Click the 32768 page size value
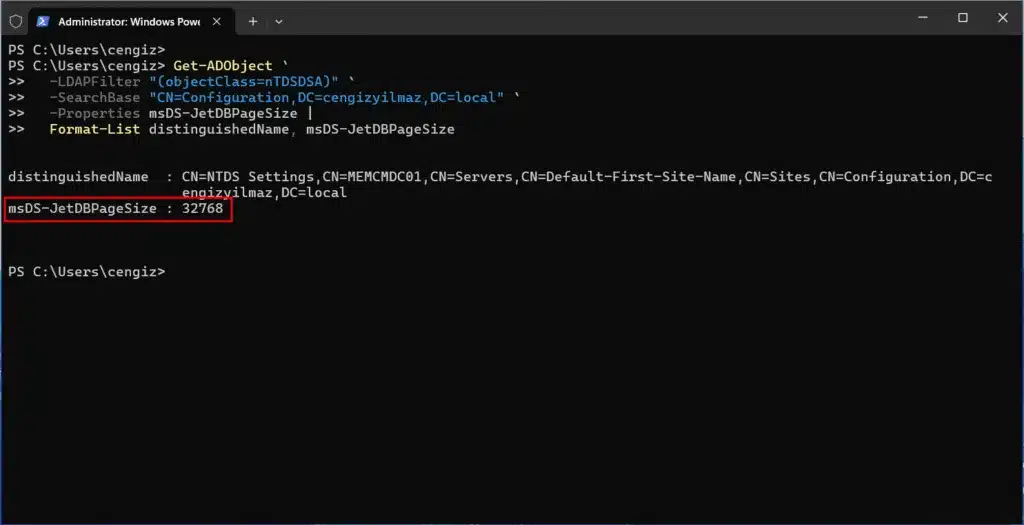The image size is (1024, 525). click(203, 208)
